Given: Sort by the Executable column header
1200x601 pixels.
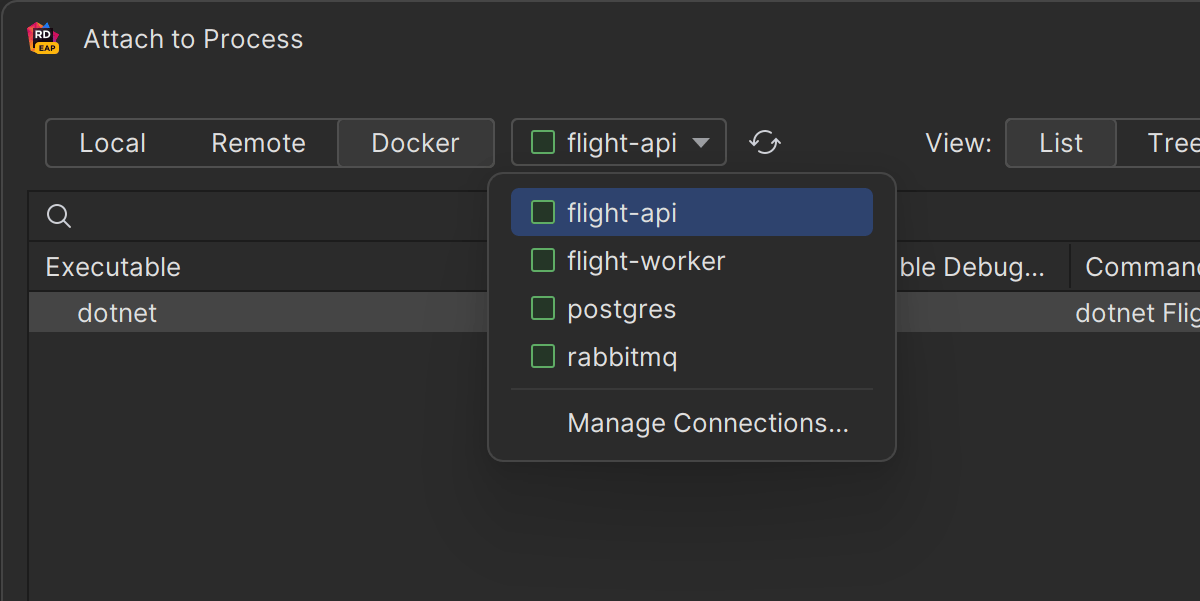Looking at the screenshot, I should [113, 267].
